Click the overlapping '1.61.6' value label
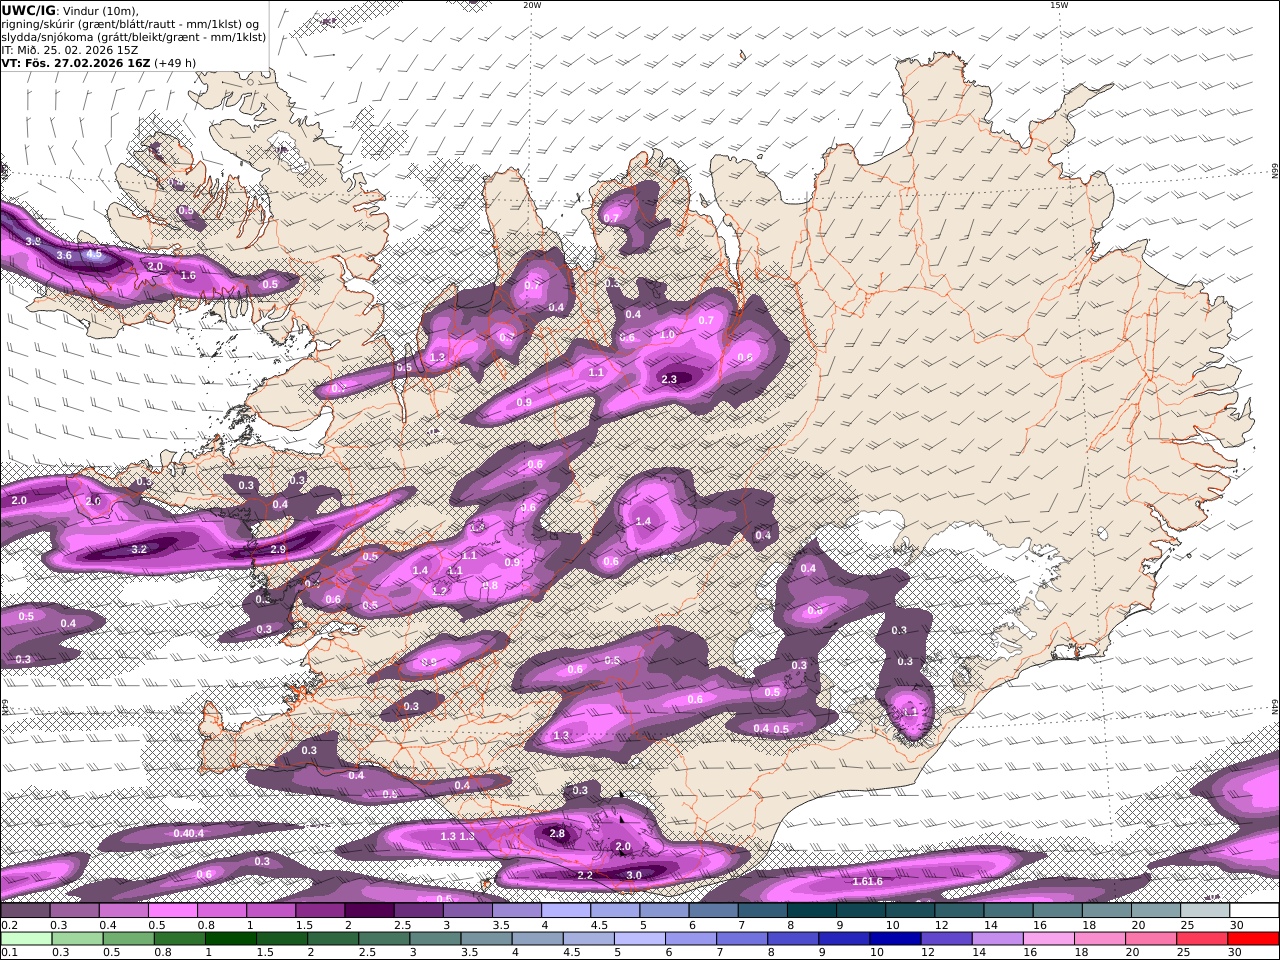 tap(868, 881)
